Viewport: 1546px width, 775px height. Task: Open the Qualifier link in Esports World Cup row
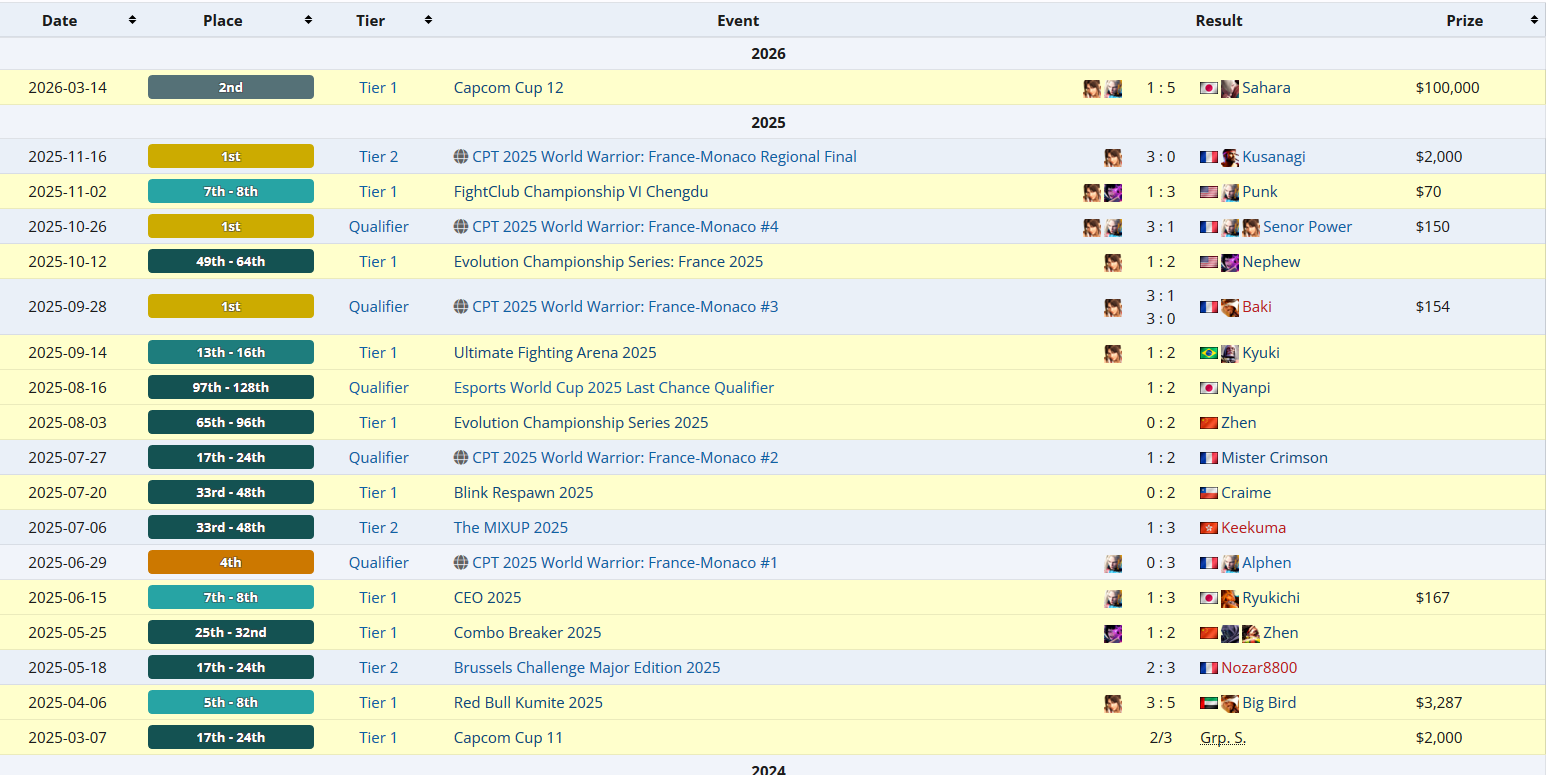379,388
